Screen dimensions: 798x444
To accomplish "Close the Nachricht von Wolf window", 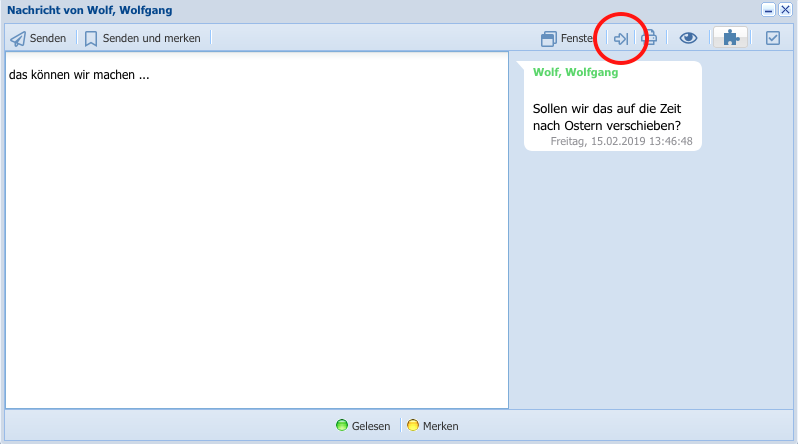I will click(x=785, y=10).
